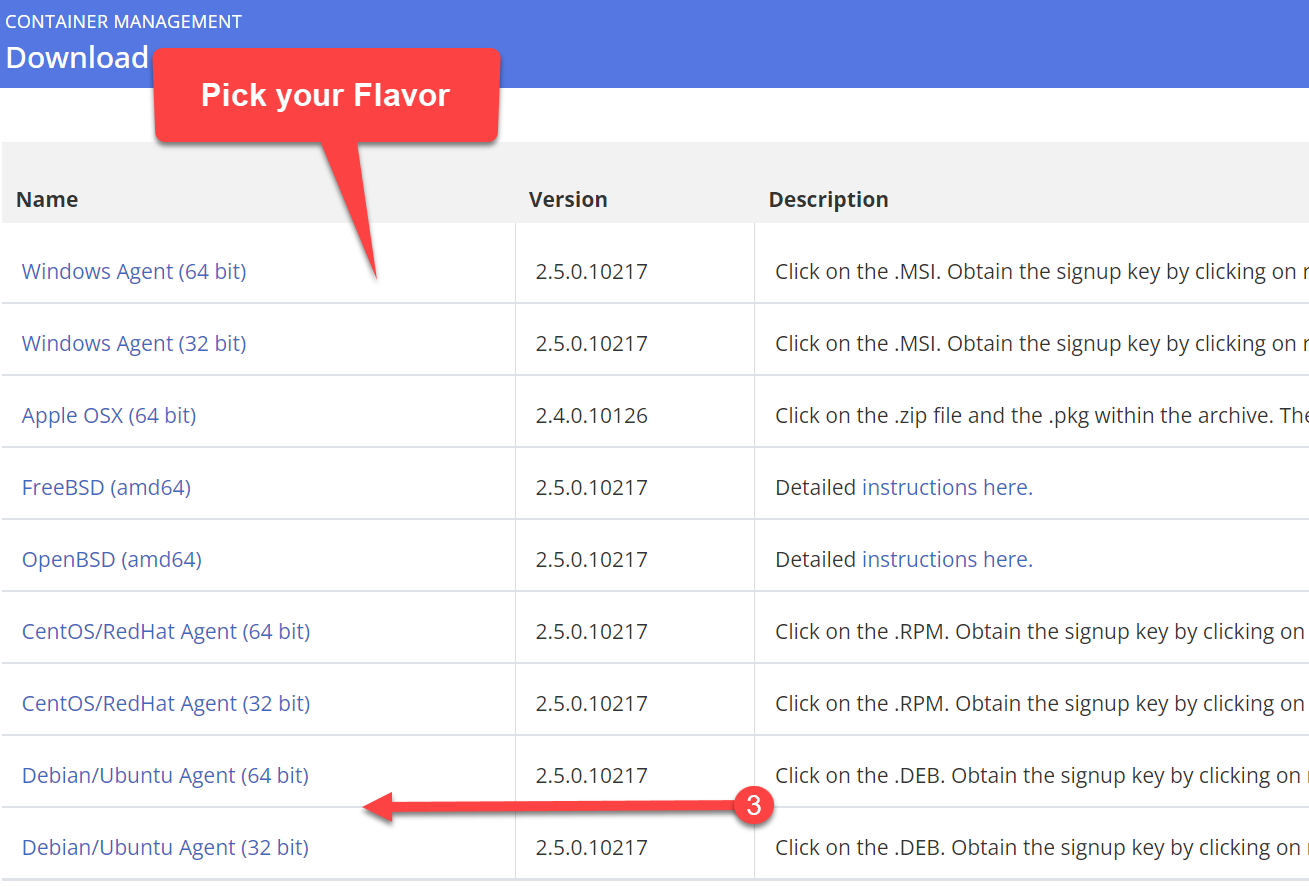Viewport: 1309px width, 887px height.
Task: Click the red 'Pick your Flavor' callout
Action: pyautogui.click(x=326, y=95)
